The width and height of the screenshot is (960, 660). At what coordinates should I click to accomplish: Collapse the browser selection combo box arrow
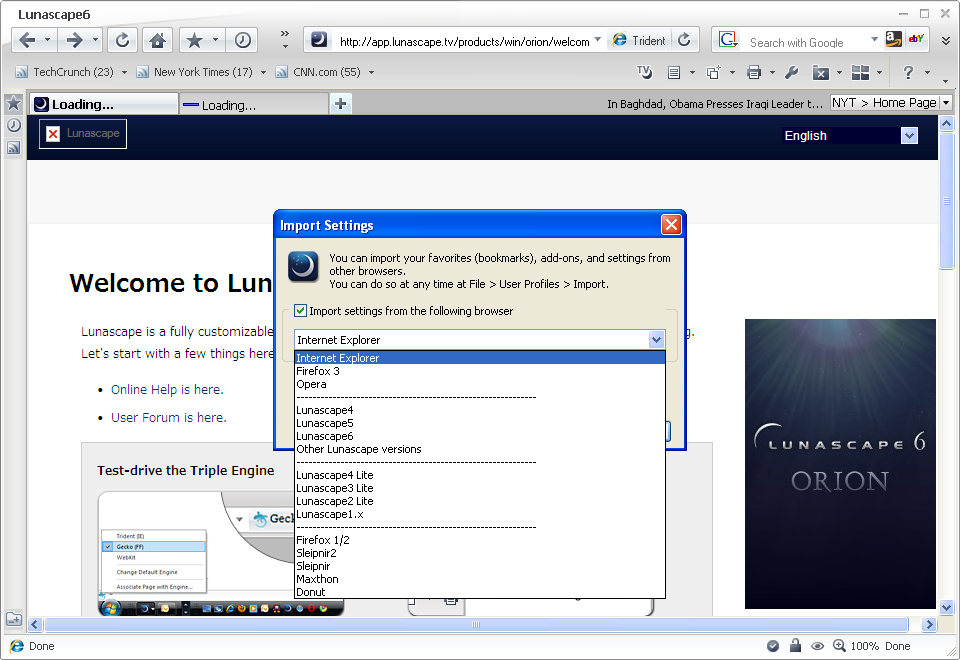pyautogui.click(x=656, y=339)
